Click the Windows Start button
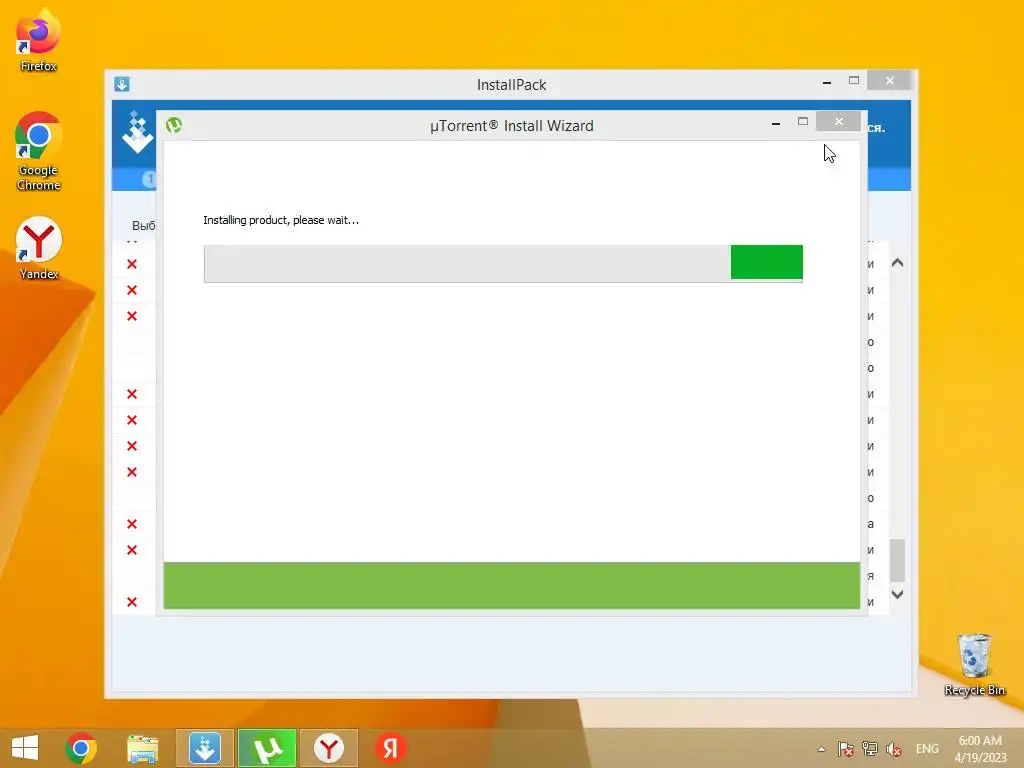The width and height of the screenshot is (1024, 768). [25, 748]
